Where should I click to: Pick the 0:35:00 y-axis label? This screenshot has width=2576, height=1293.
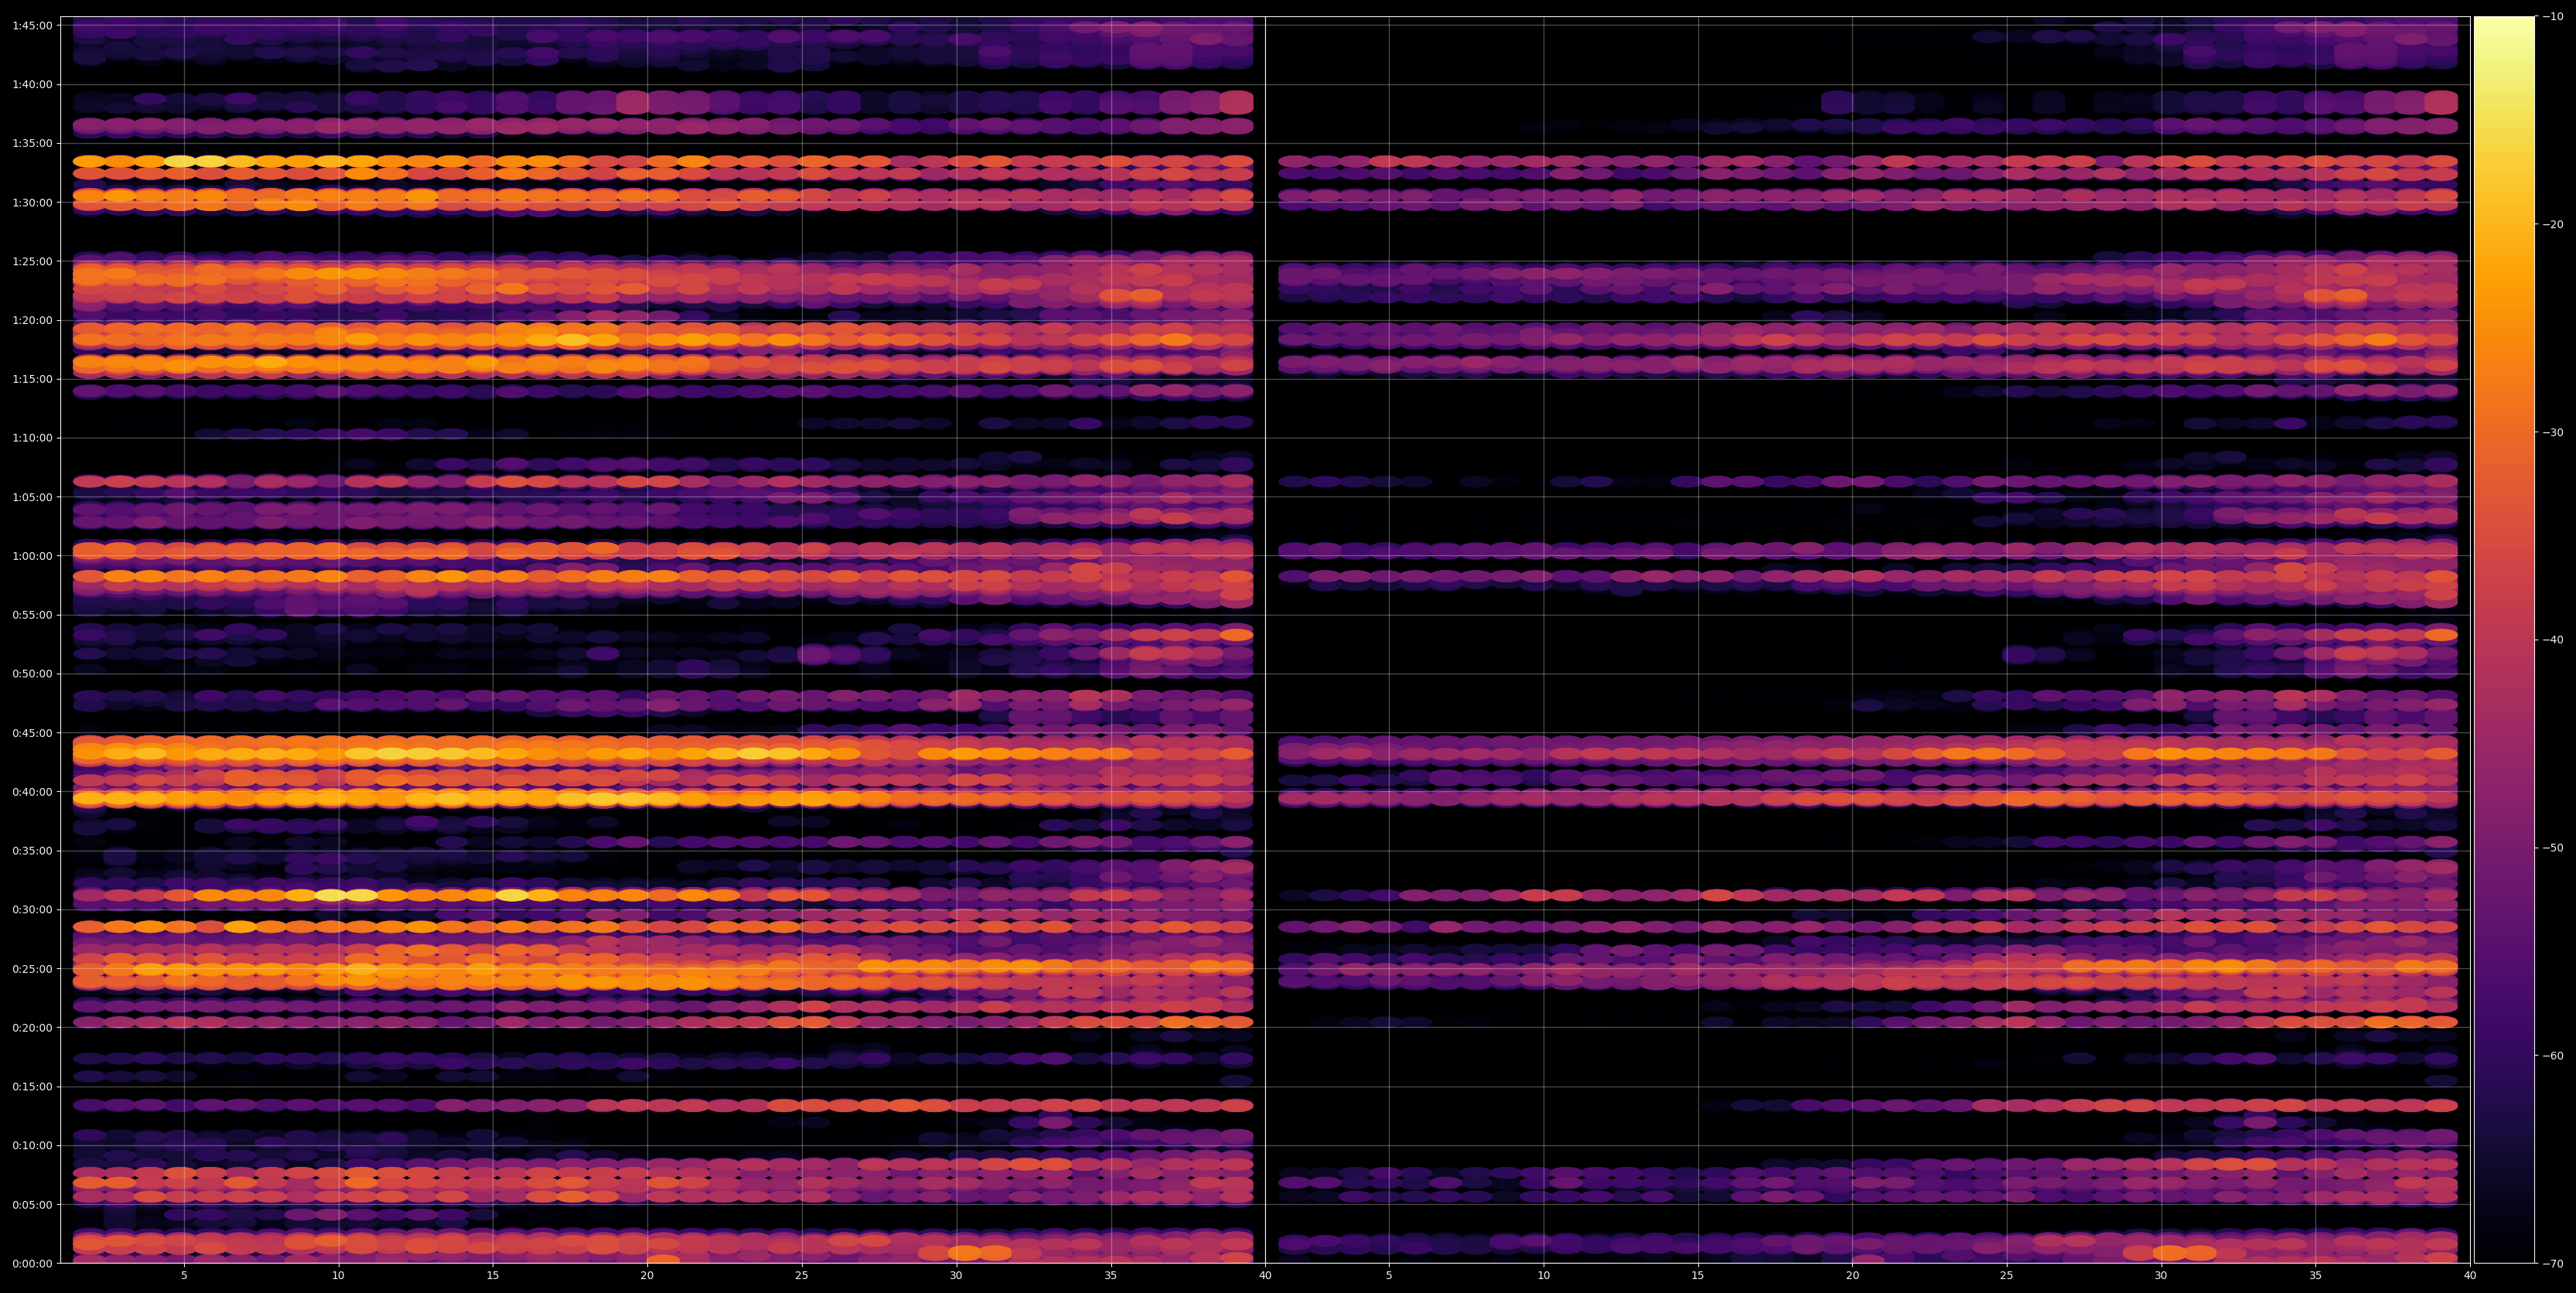[32, 850]
